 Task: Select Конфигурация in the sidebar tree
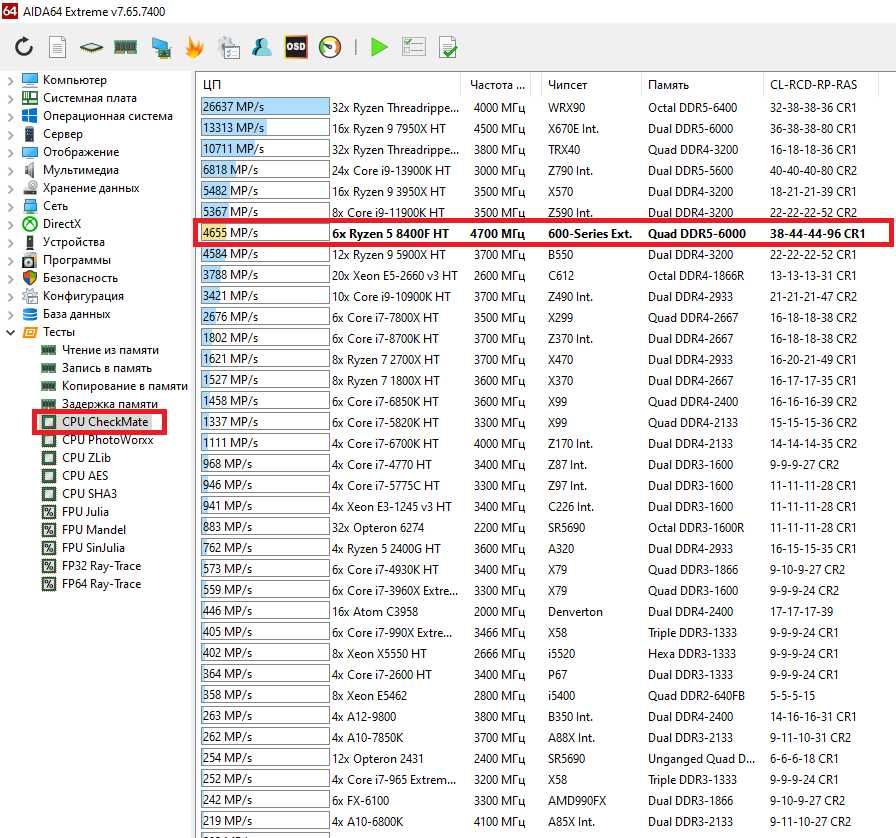click(83, 296)
